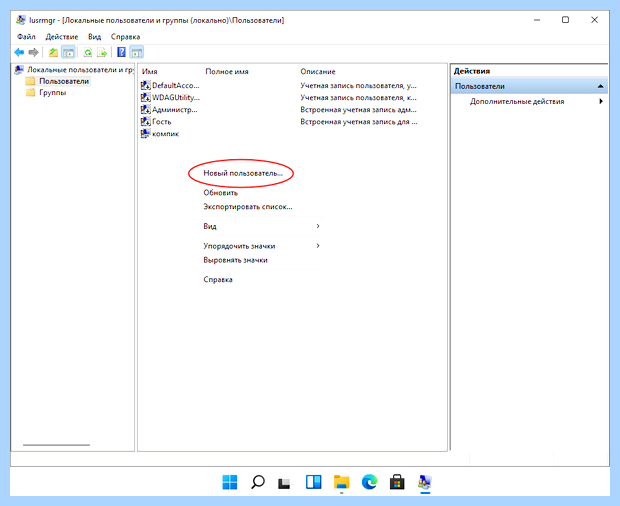This screenshot has width=620, height=506.
Task: Click the Гость user icon
Action: click(x=146, y=121)
